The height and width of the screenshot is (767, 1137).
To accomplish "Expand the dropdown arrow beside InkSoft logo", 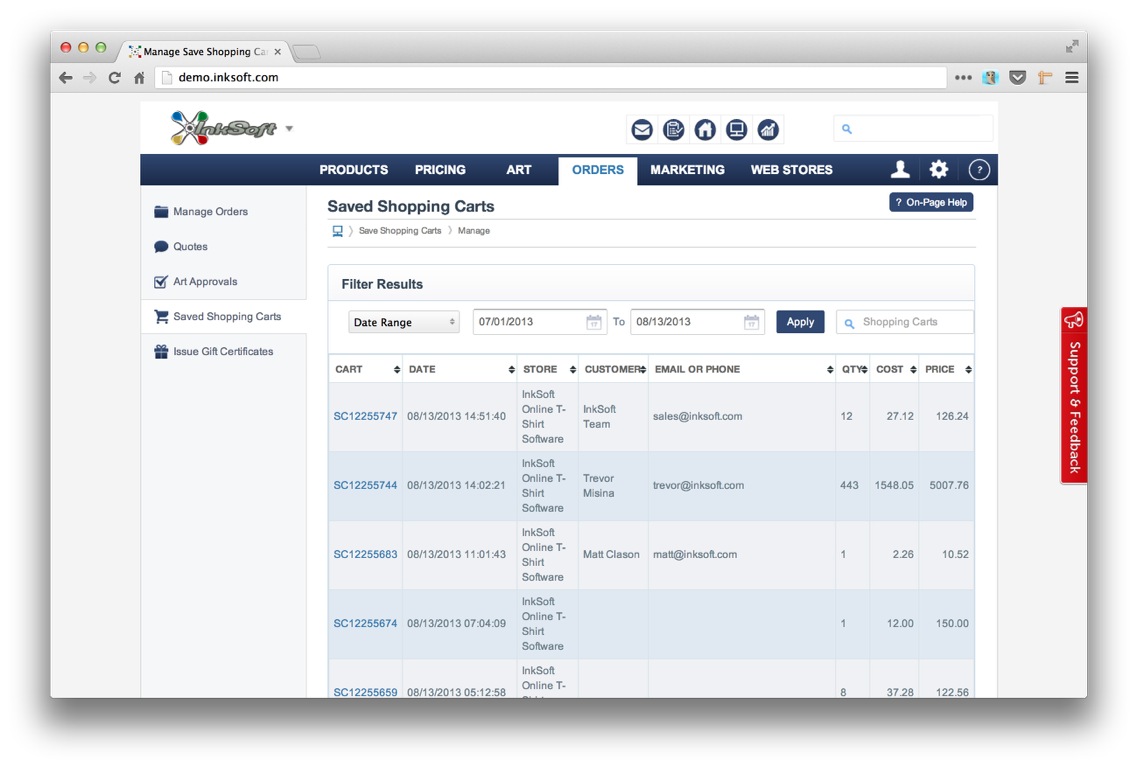I will [x=289, y=128].
